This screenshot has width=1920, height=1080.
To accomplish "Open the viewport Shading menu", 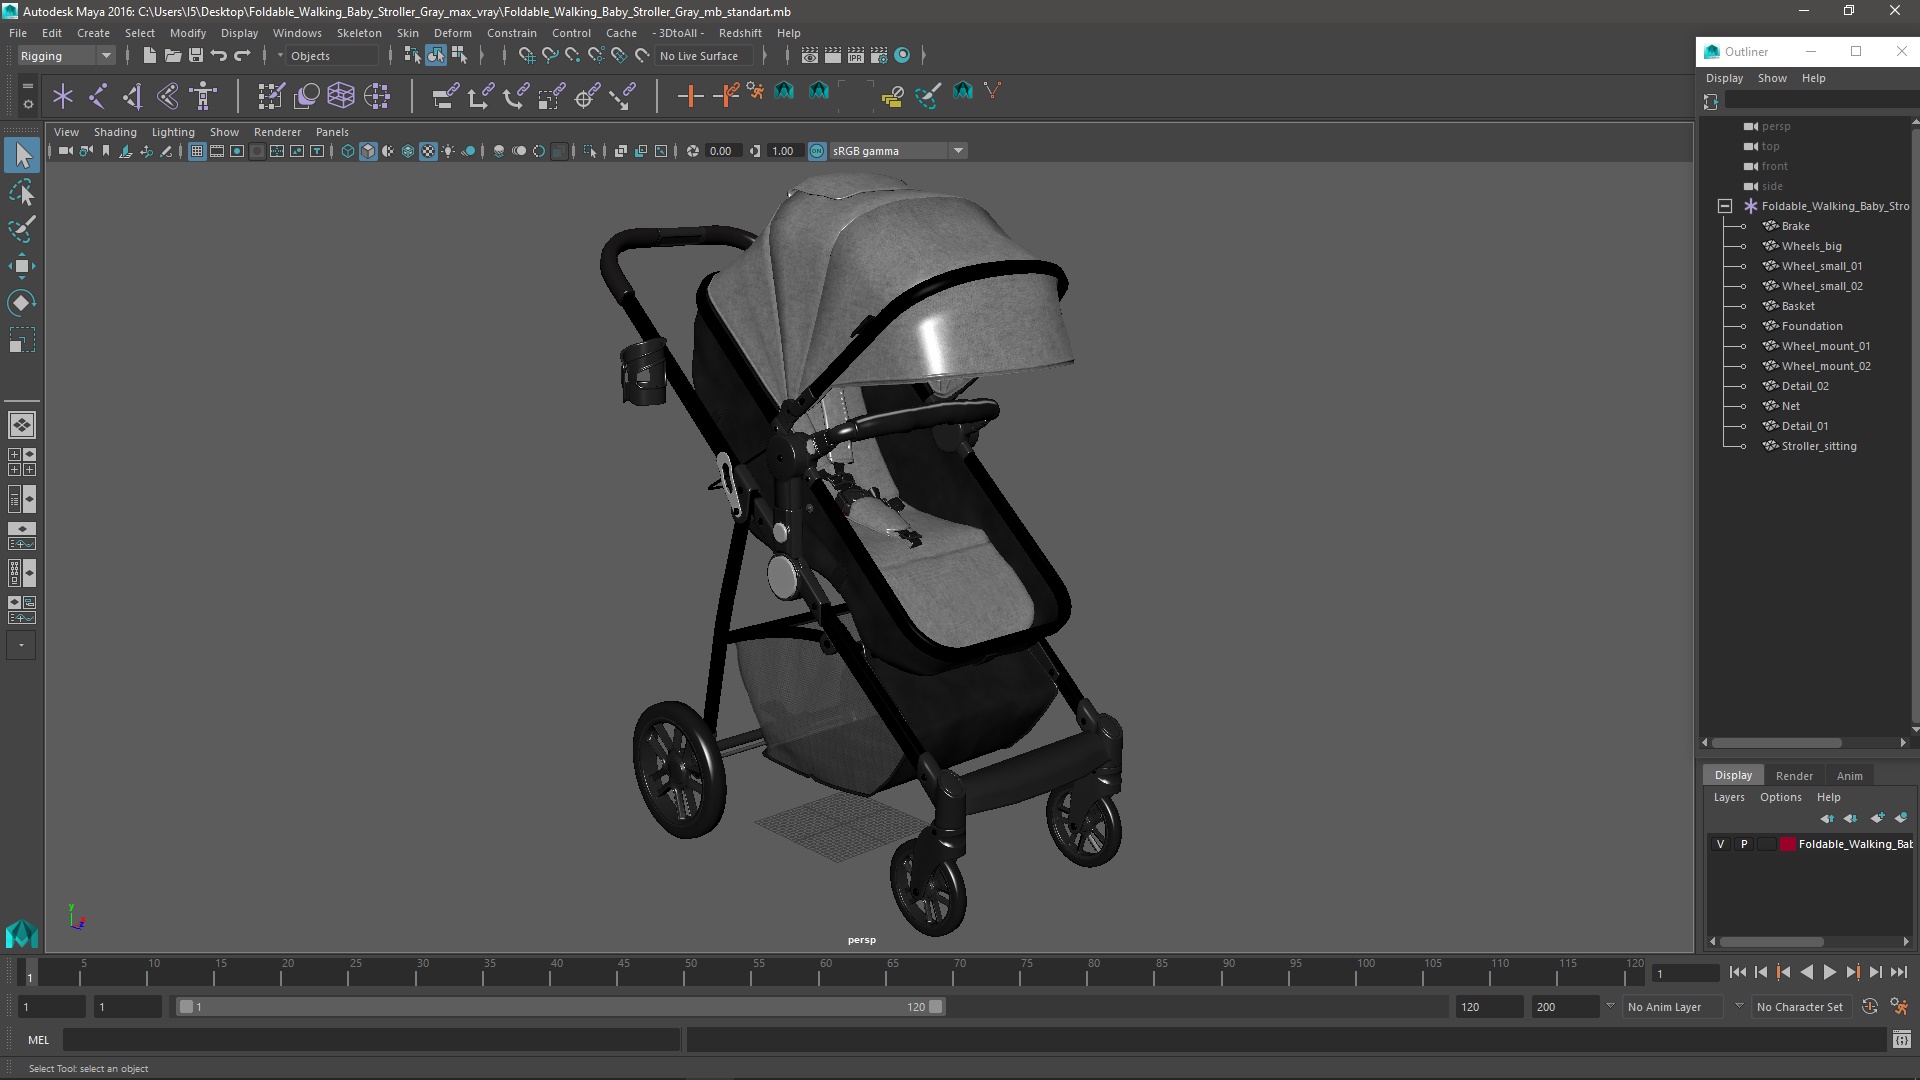I will pyautogui.click(x=115, y=132).
